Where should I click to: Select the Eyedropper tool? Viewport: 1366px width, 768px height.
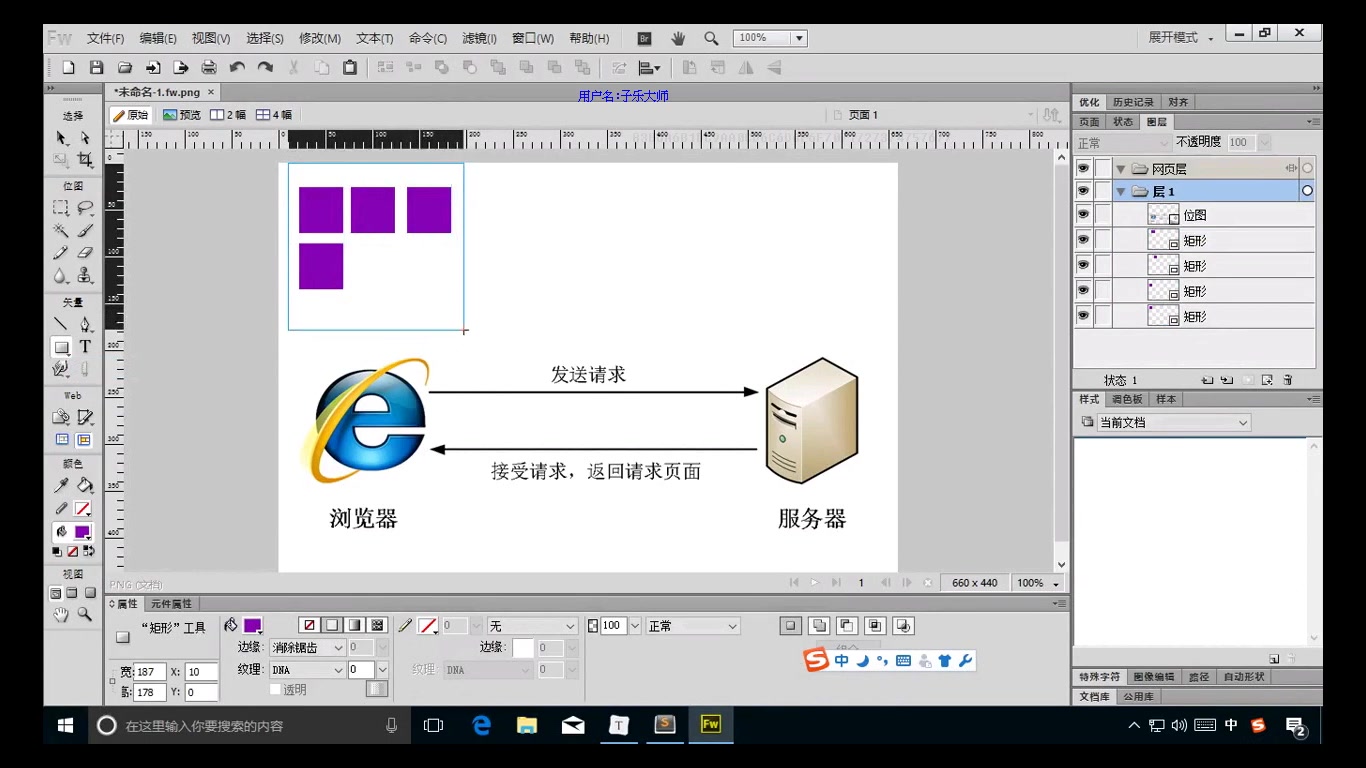[x=61, y=486]
